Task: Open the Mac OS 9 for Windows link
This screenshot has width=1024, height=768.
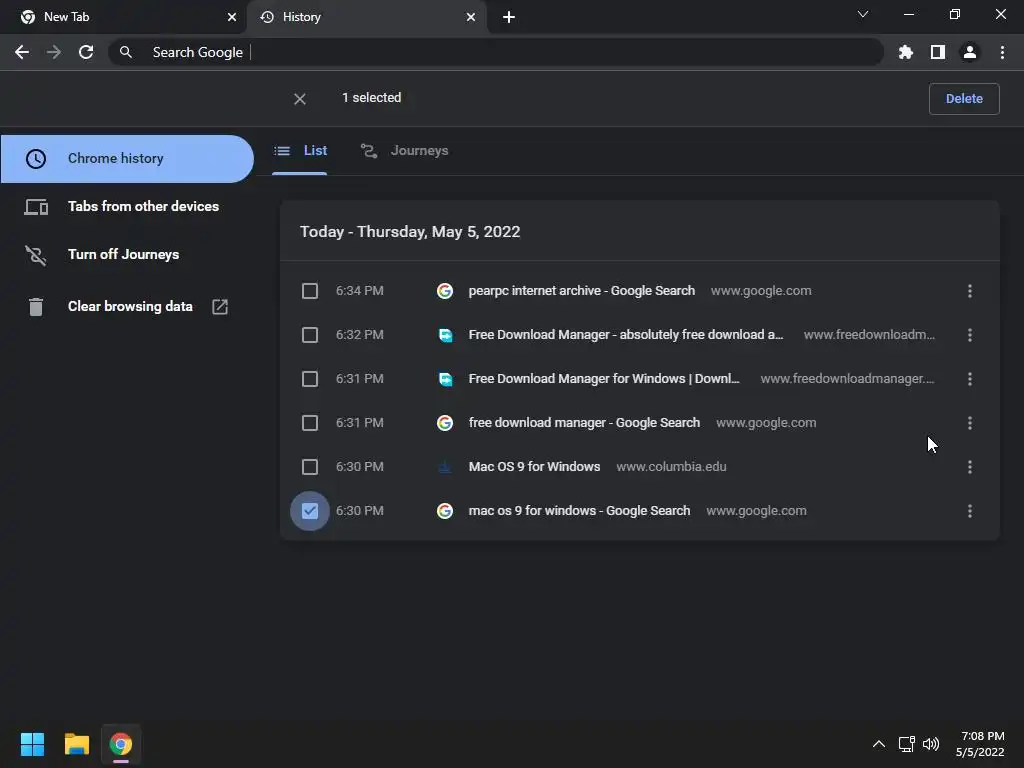Action: click(x=534, y=467)
